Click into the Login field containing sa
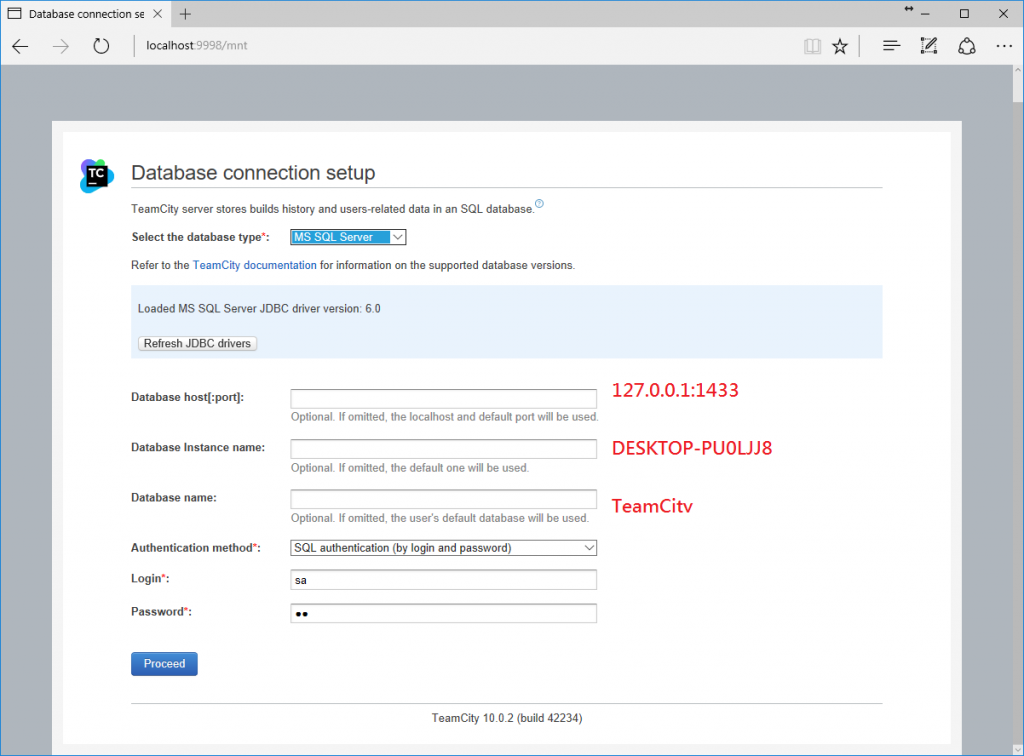Viewport: 1024px width, 756px height. 443,580
